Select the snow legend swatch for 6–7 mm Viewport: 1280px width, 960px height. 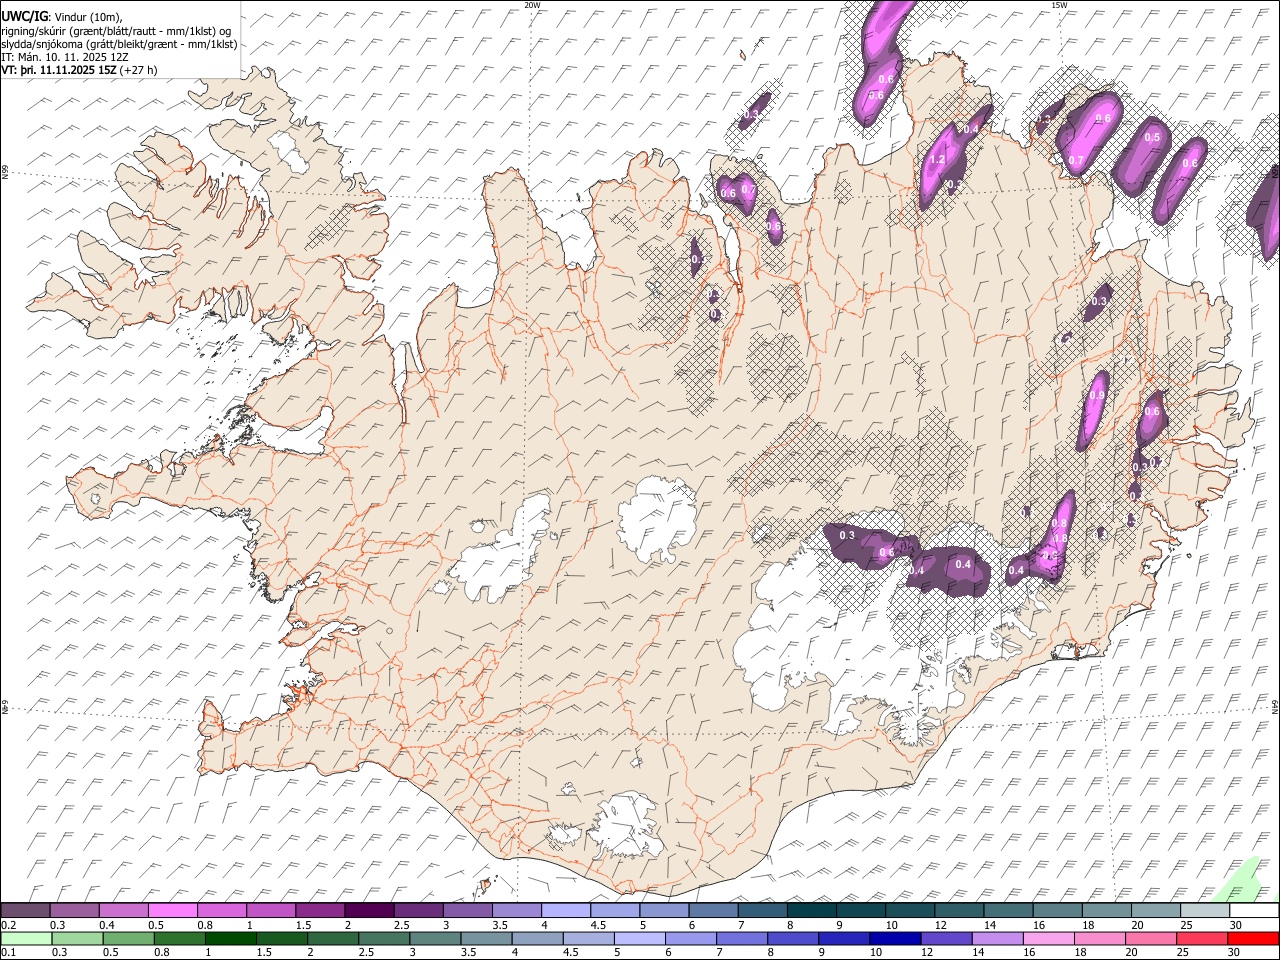click(712, 910)
